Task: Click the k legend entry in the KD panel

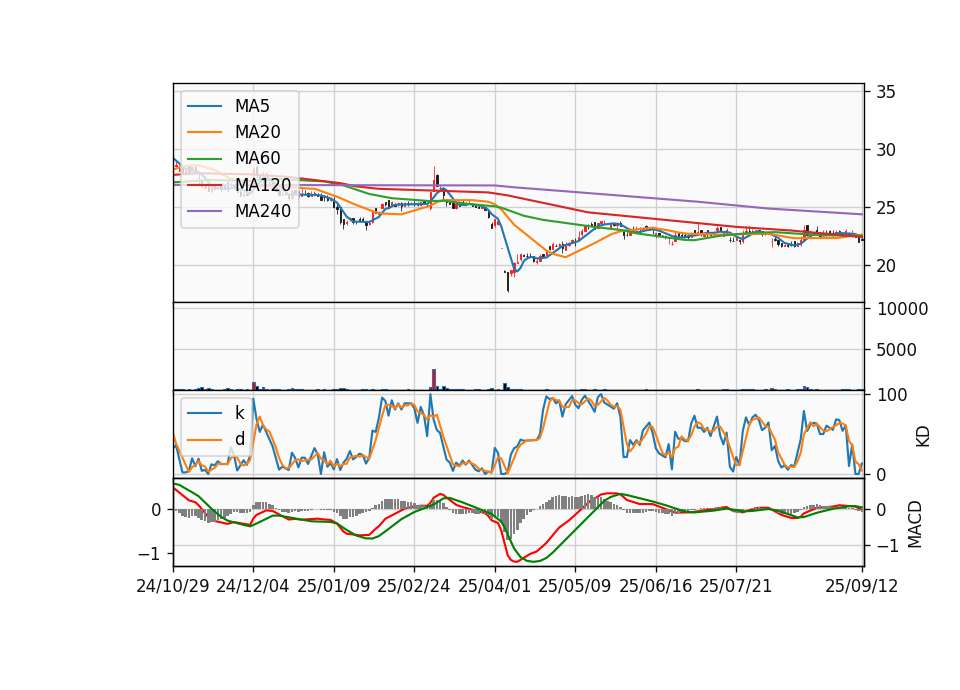Action: click(239, 413)
